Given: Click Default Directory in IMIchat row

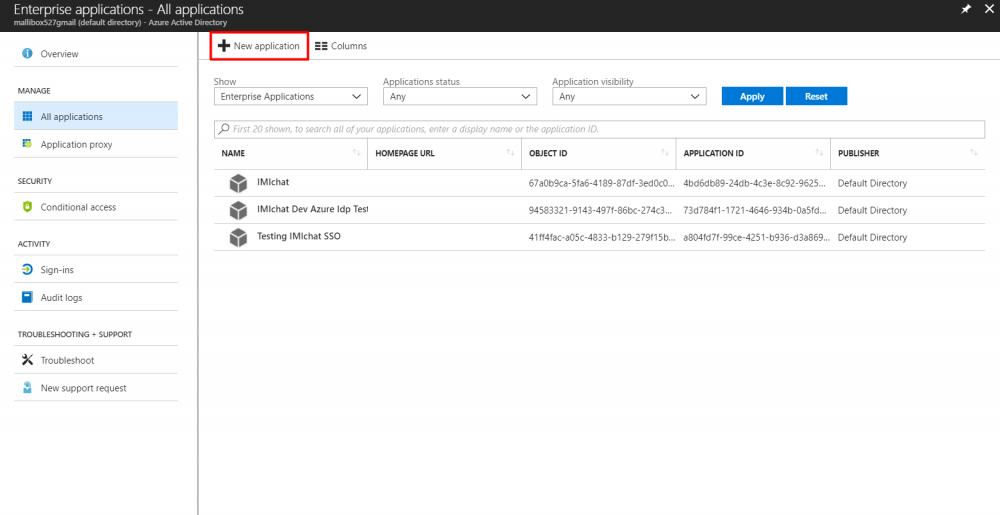Looking at the screenshot, I should coord(872,184).
